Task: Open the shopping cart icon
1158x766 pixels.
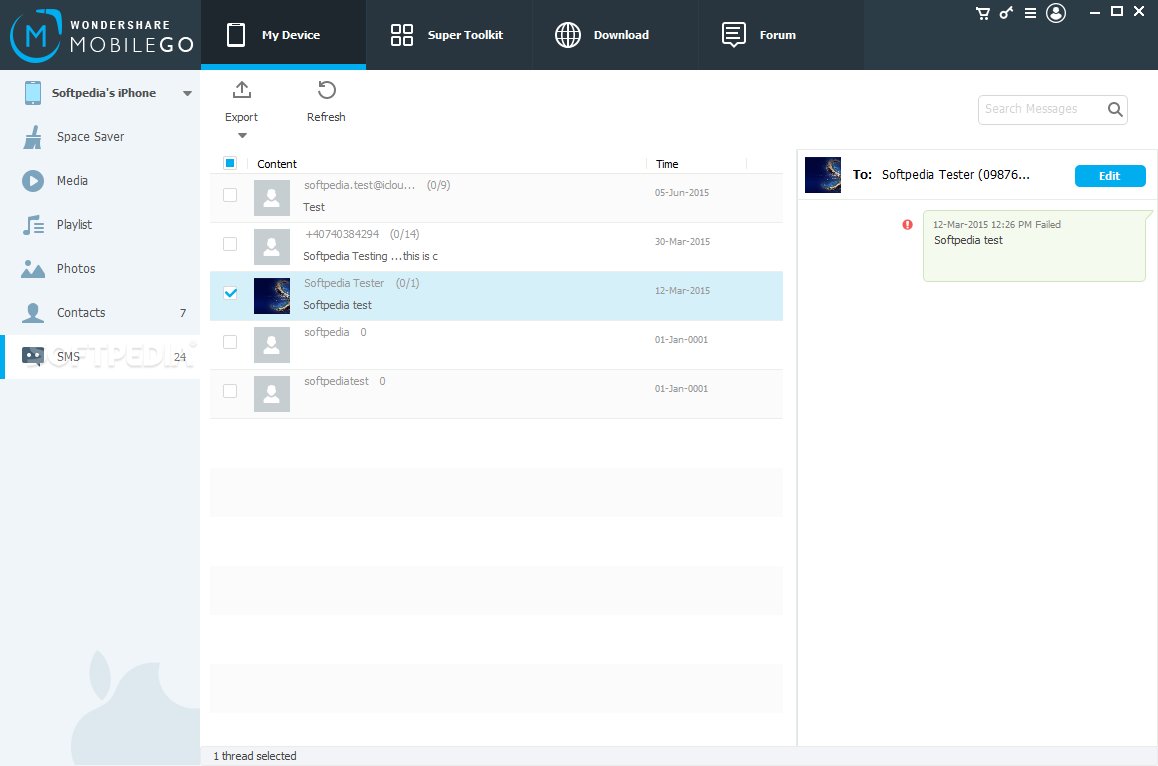Action: pos(982,13)
